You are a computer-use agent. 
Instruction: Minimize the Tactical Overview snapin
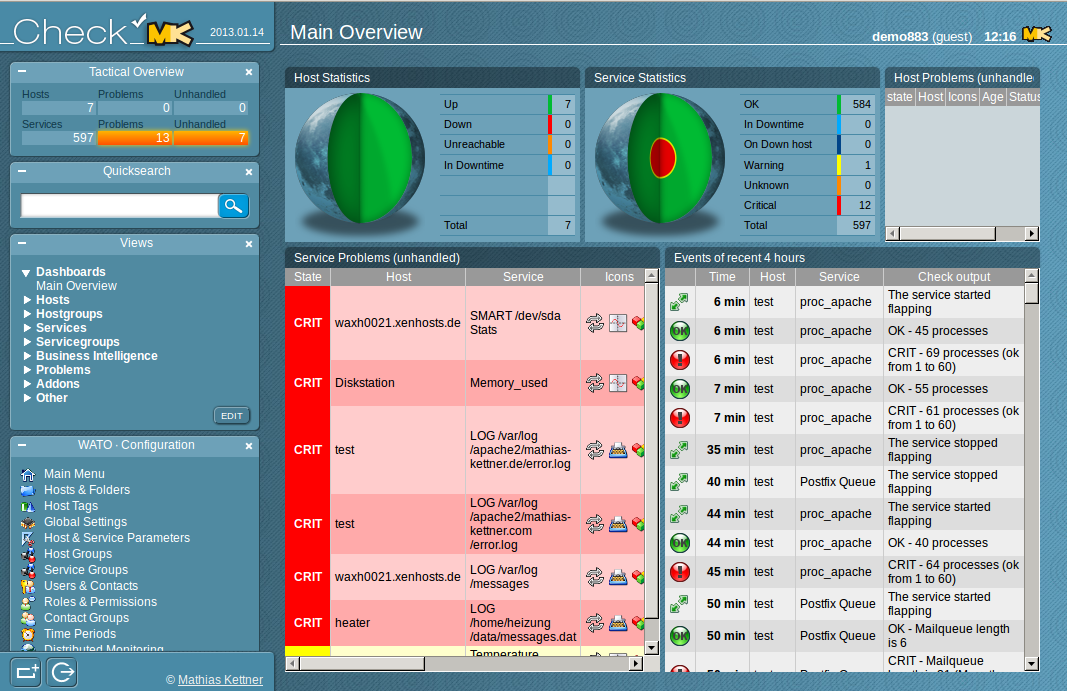(22, 72)
